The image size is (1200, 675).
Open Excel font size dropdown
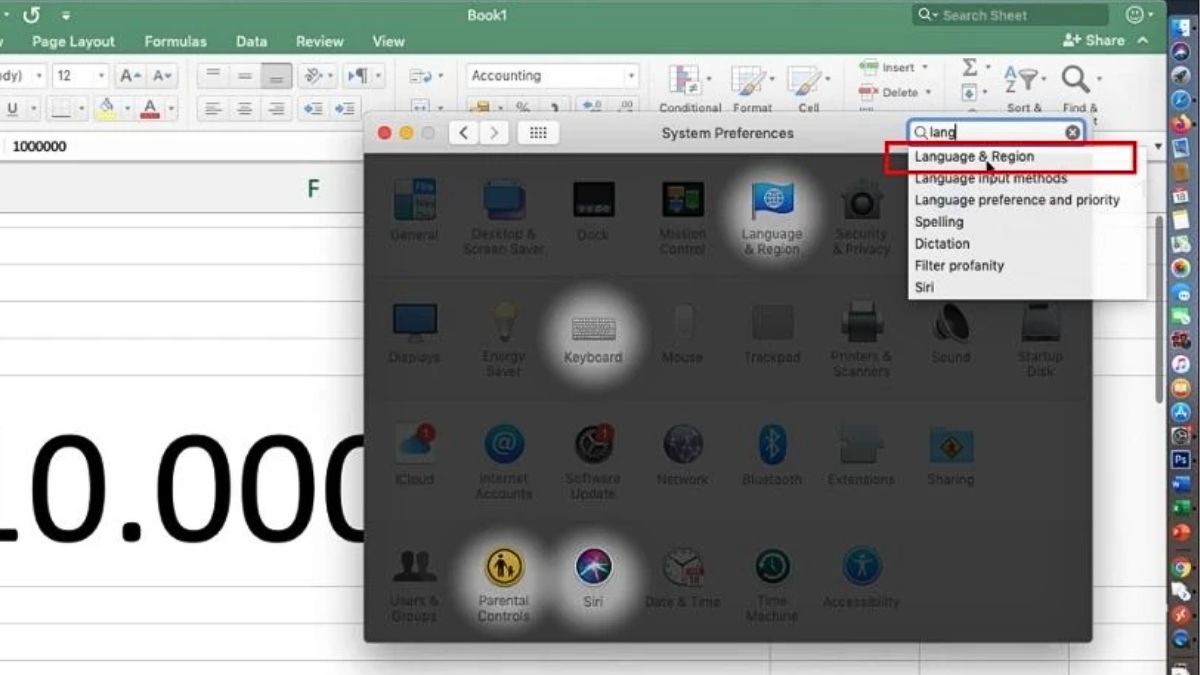coord(100,76)
